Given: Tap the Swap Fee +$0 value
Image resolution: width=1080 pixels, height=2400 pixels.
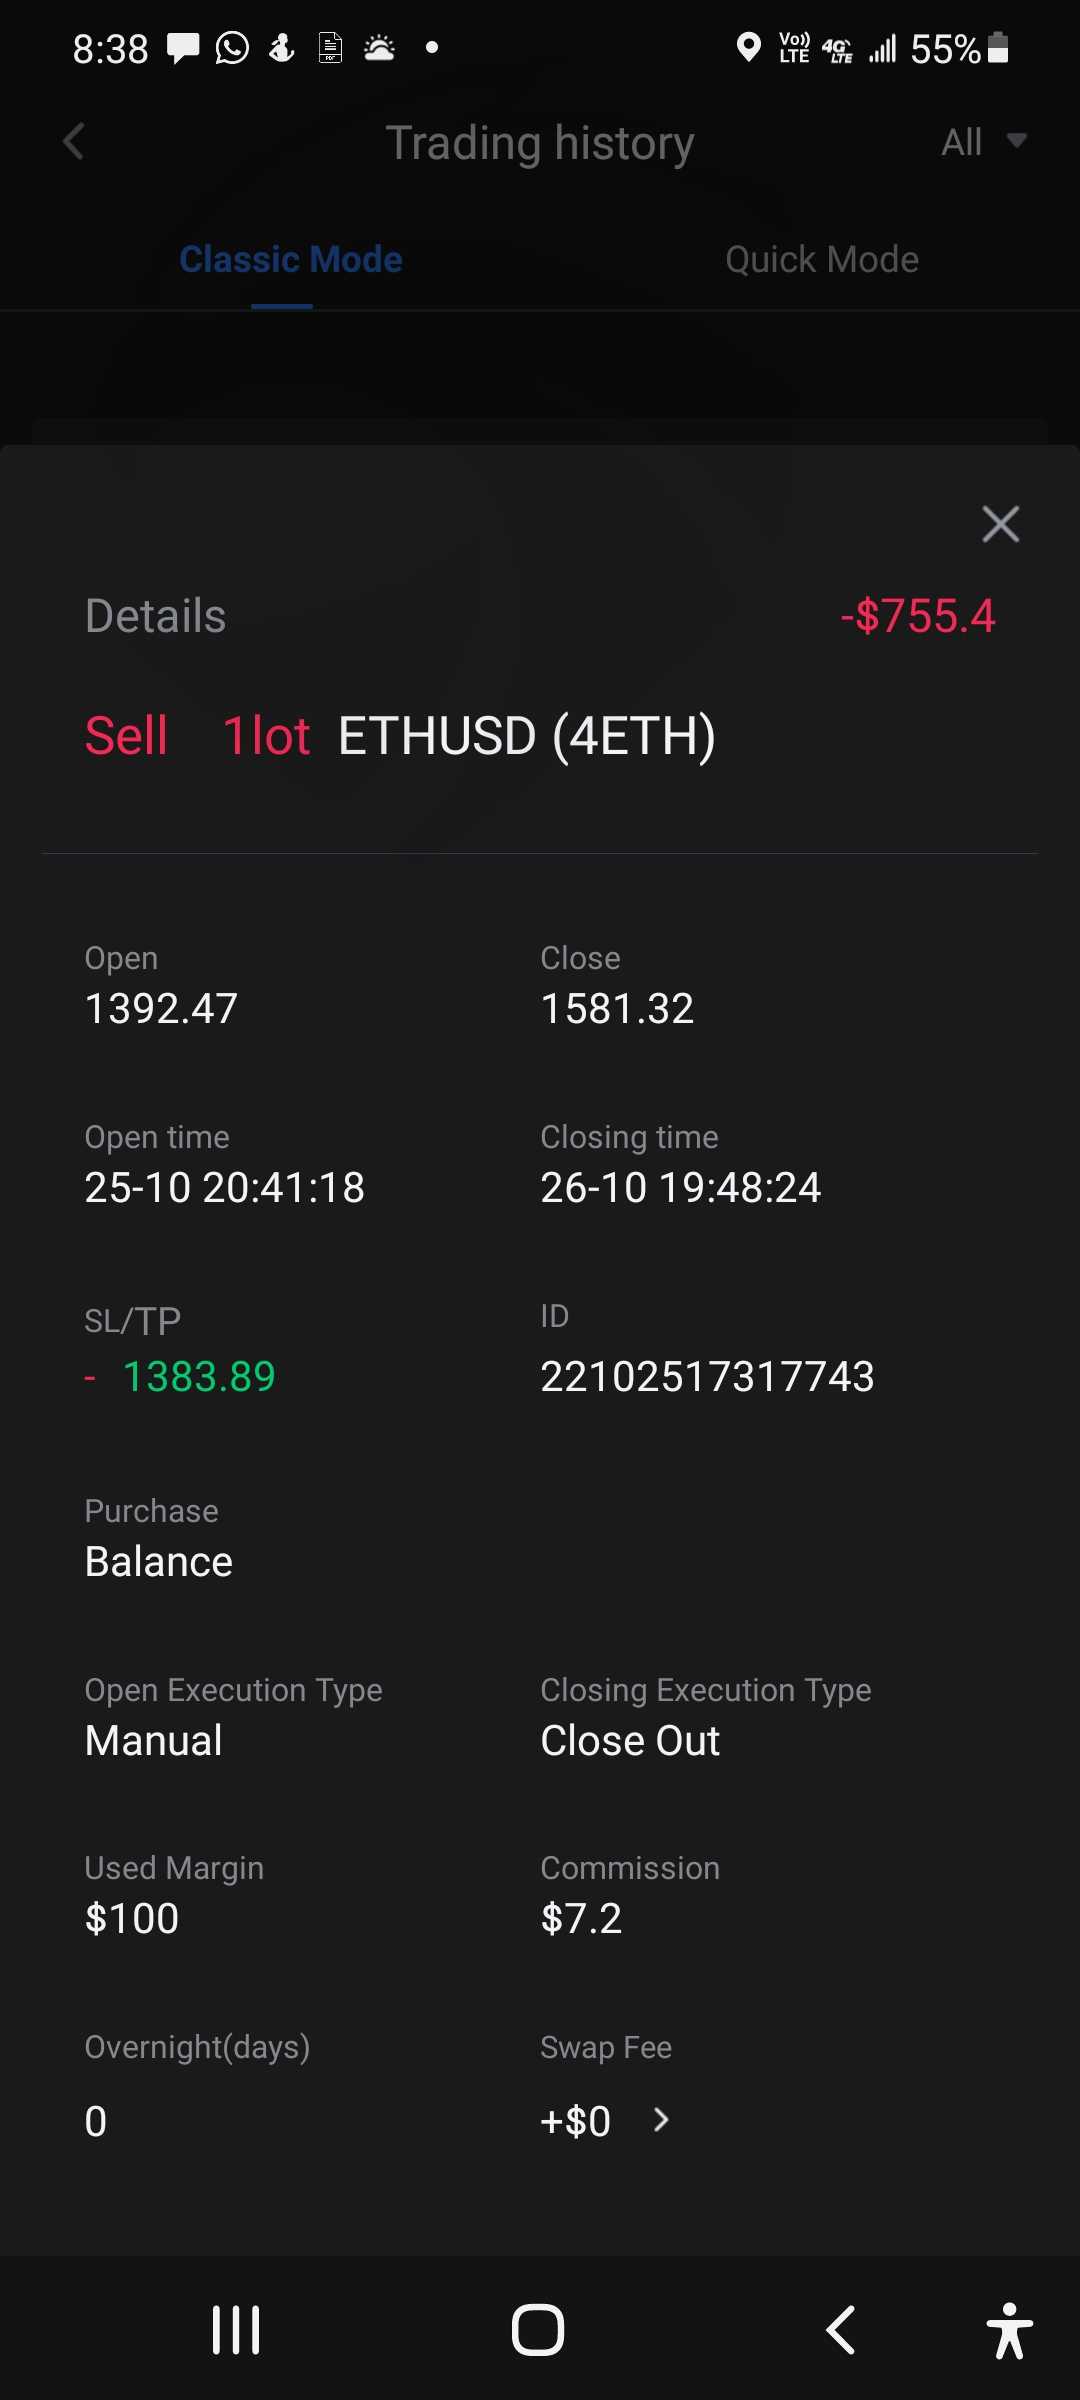Looking at the screenshot, I should pyautogui.click(x=575, y=2121).
